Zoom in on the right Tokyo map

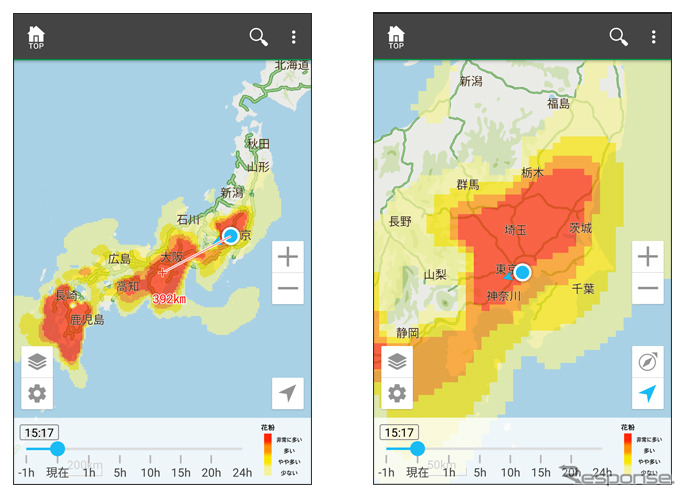[648, 257]
